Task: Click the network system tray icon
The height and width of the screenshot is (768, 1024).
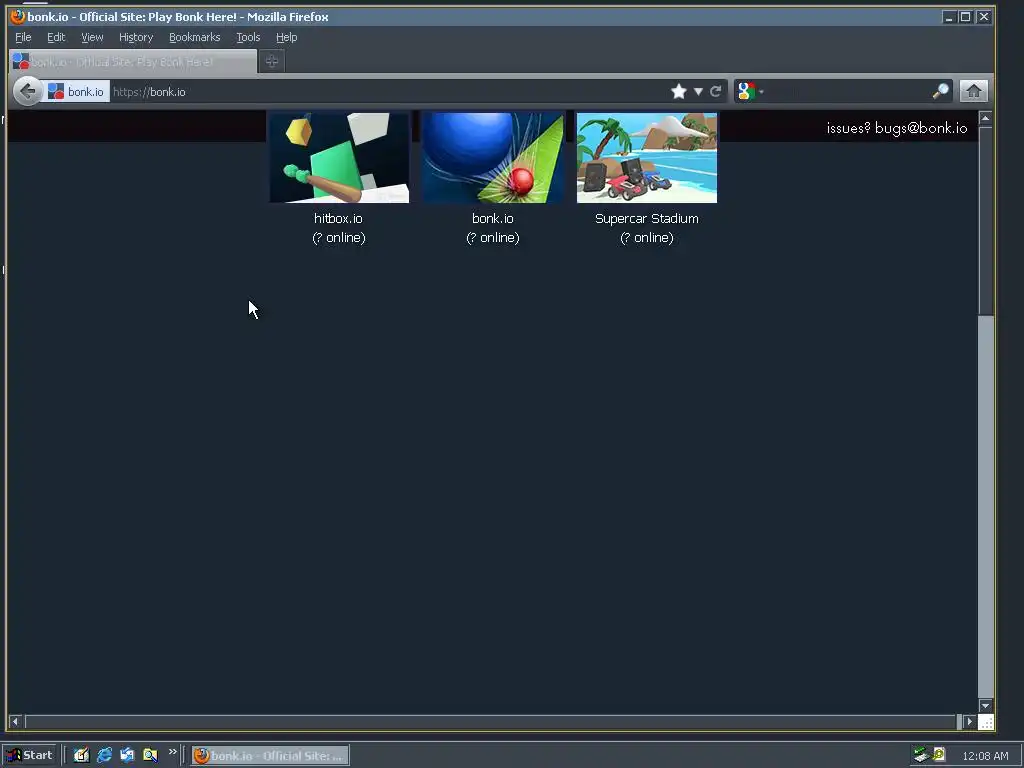Action: click(921, 755)
